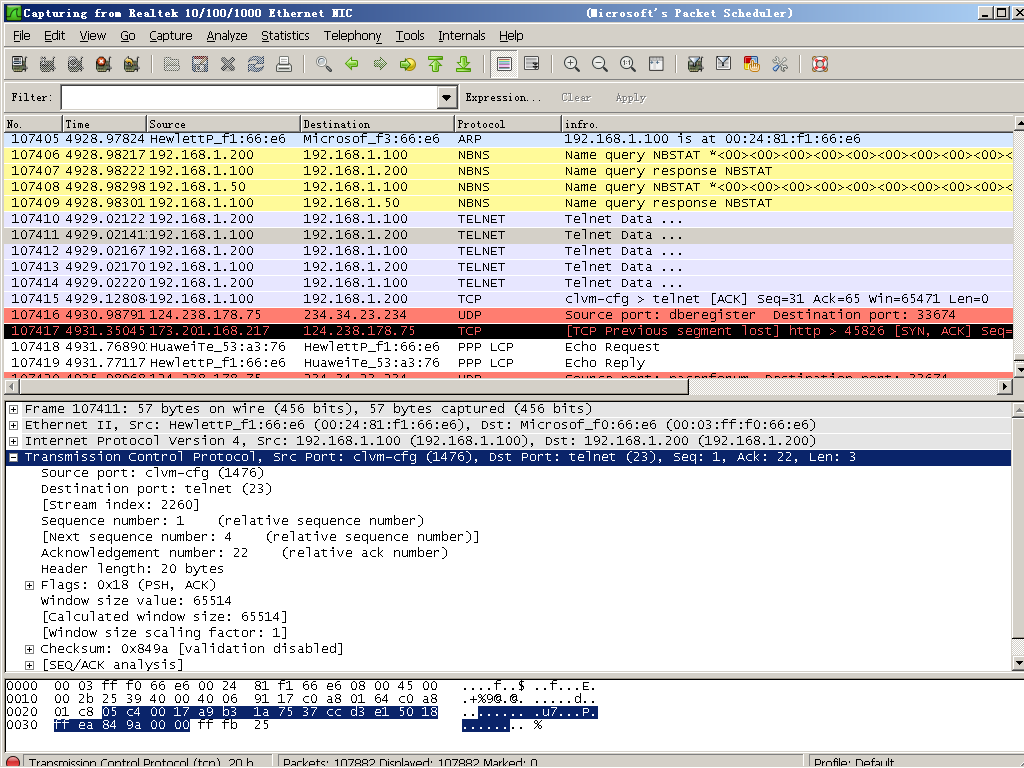Screen dimensions: 1024x768
Task: Start a new live capture
Action: pyautogui.click(x=75, y=64)
